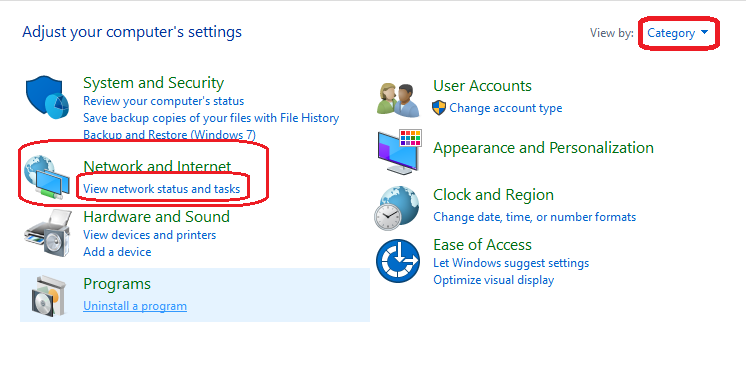This screenshot has width=746, height=366.
Task: Select Add a device link
Action: pos(117,252)
